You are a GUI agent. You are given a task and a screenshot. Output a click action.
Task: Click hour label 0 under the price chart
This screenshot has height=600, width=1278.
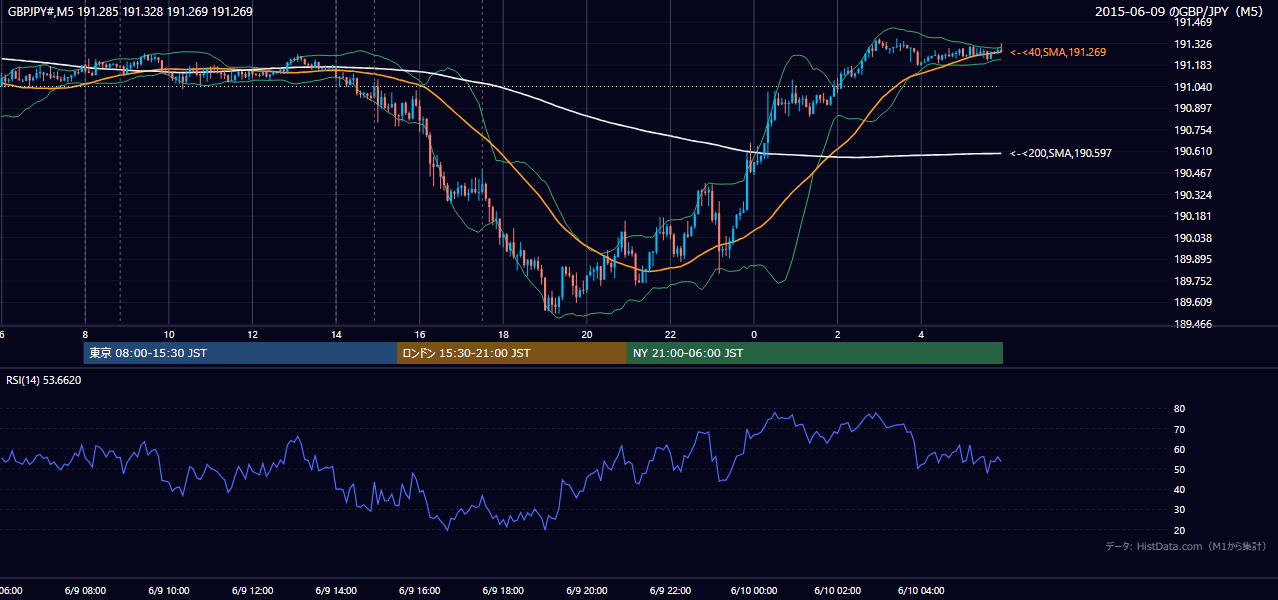pyautogui.click(x=754, y=334)
